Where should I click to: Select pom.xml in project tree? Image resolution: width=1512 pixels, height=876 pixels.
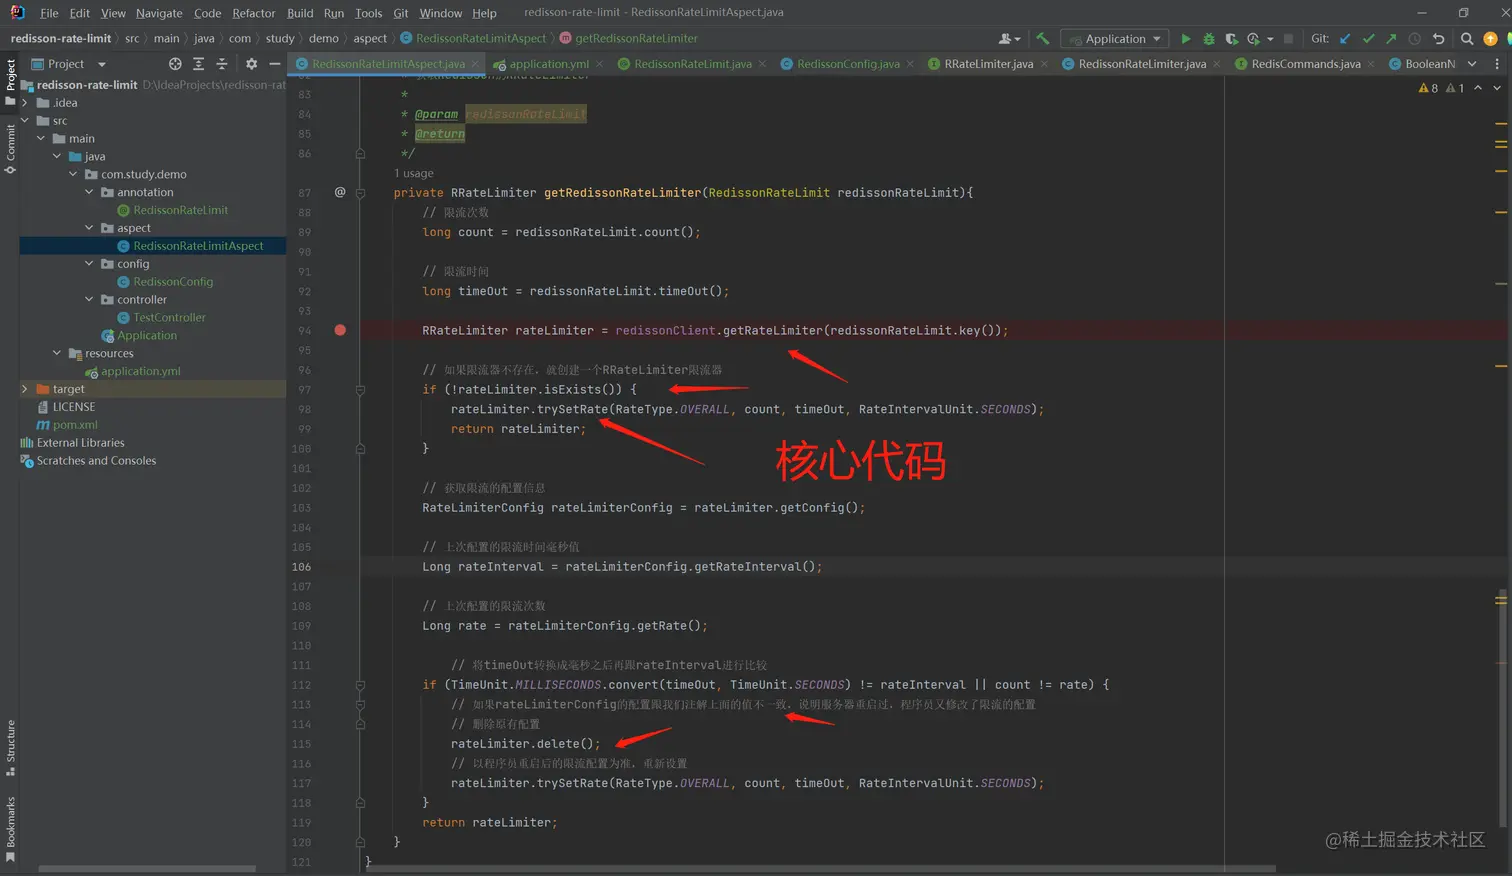point(75,425)
